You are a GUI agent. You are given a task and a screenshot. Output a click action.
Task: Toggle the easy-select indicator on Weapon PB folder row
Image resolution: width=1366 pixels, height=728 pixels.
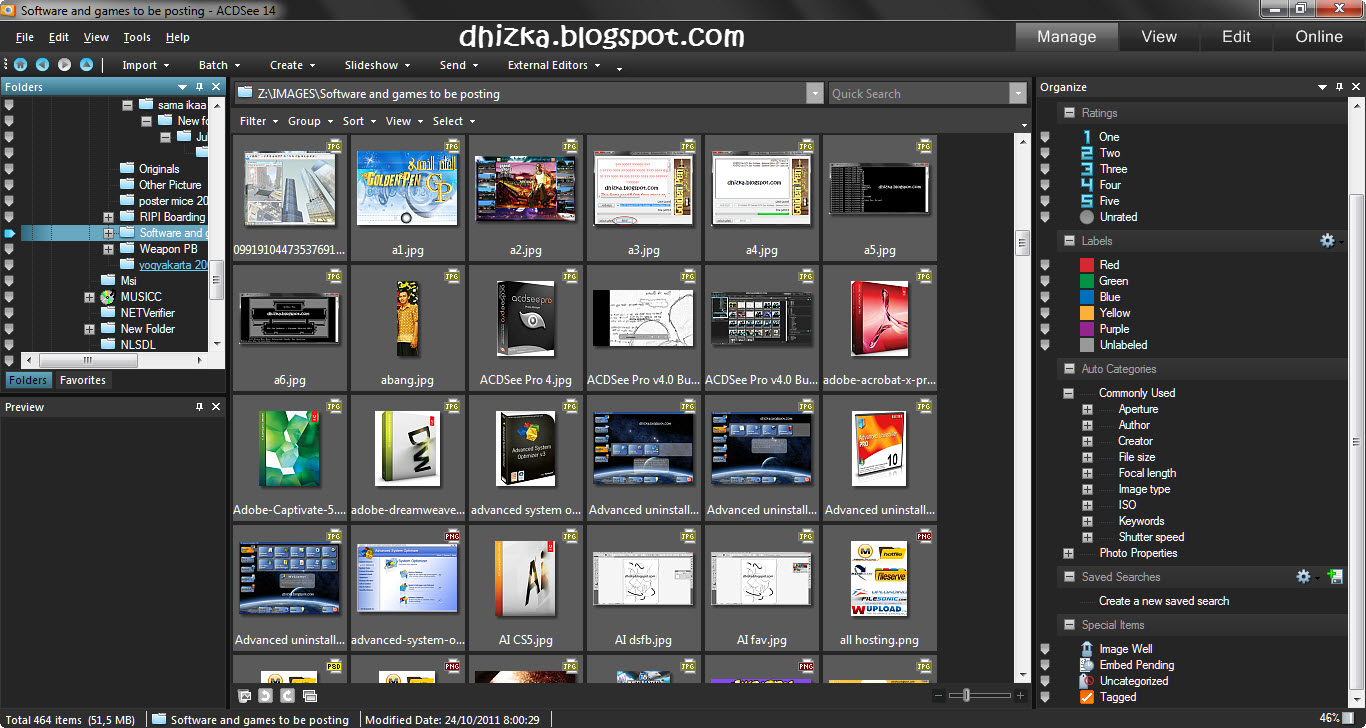[x=9, y=249]
